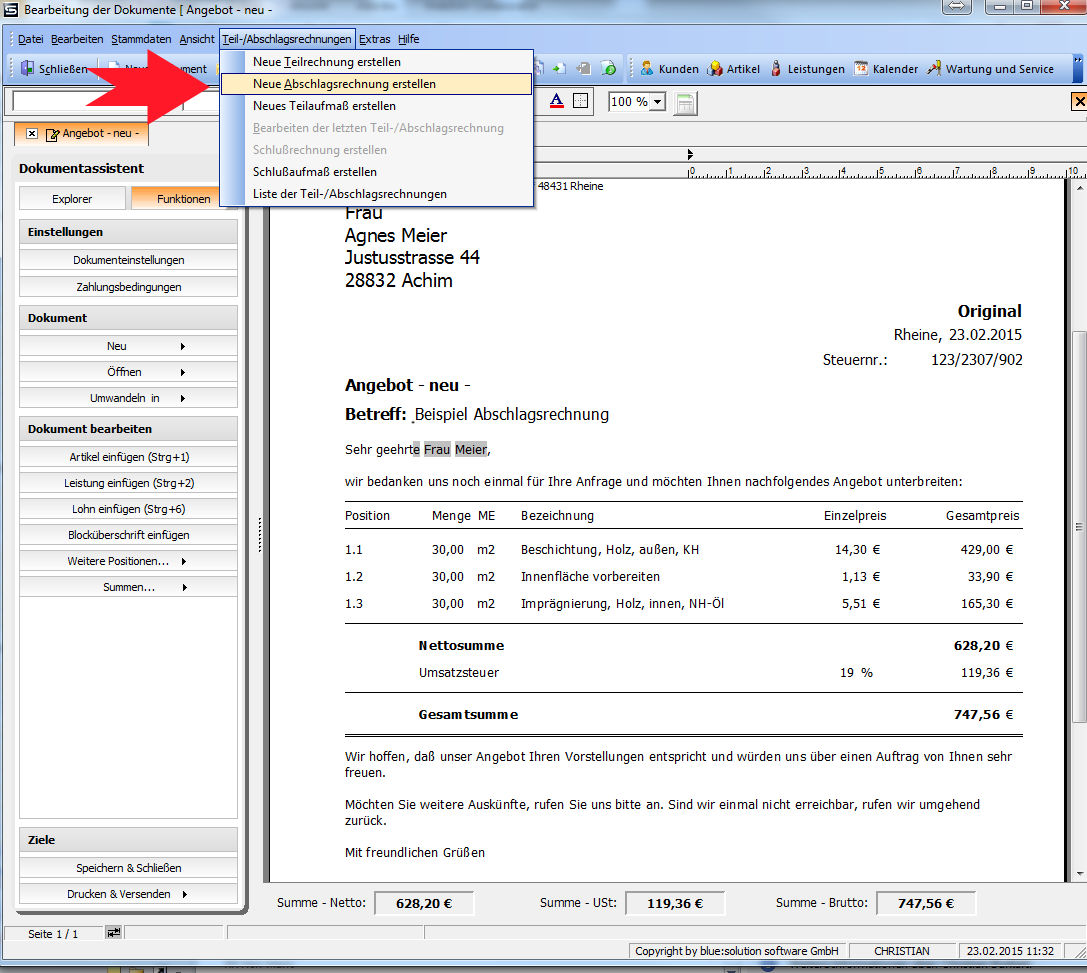The height and width of the screenshot is (973, 1087).
Task: Expand the Umwandeln in submenu
Action: pos(128,398)
